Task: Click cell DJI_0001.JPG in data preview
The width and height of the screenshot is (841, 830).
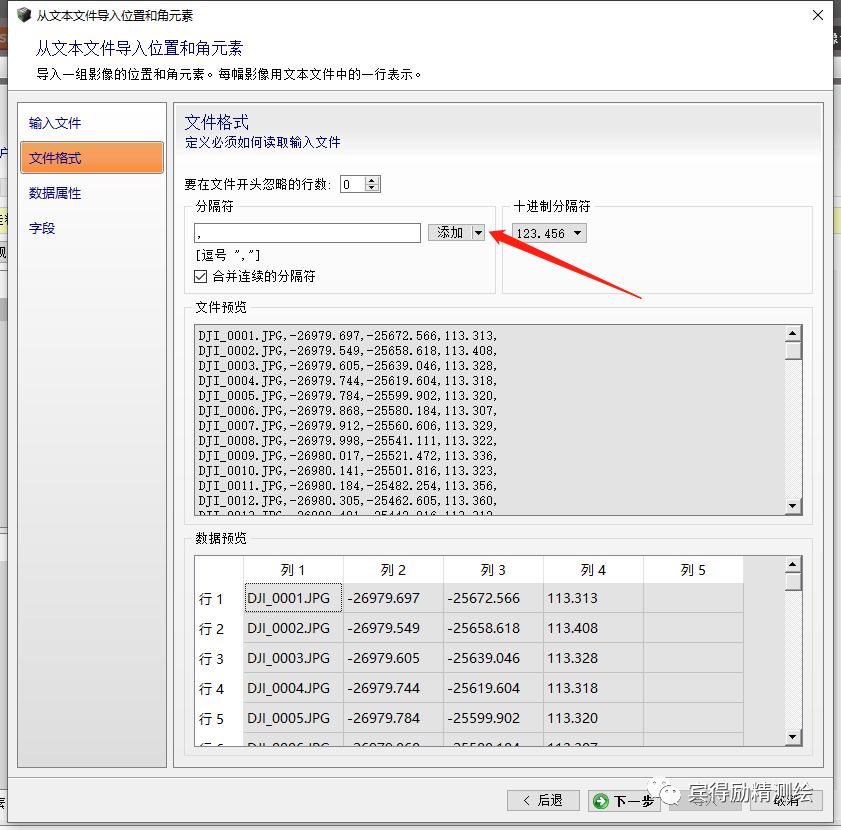Action: 293,598
